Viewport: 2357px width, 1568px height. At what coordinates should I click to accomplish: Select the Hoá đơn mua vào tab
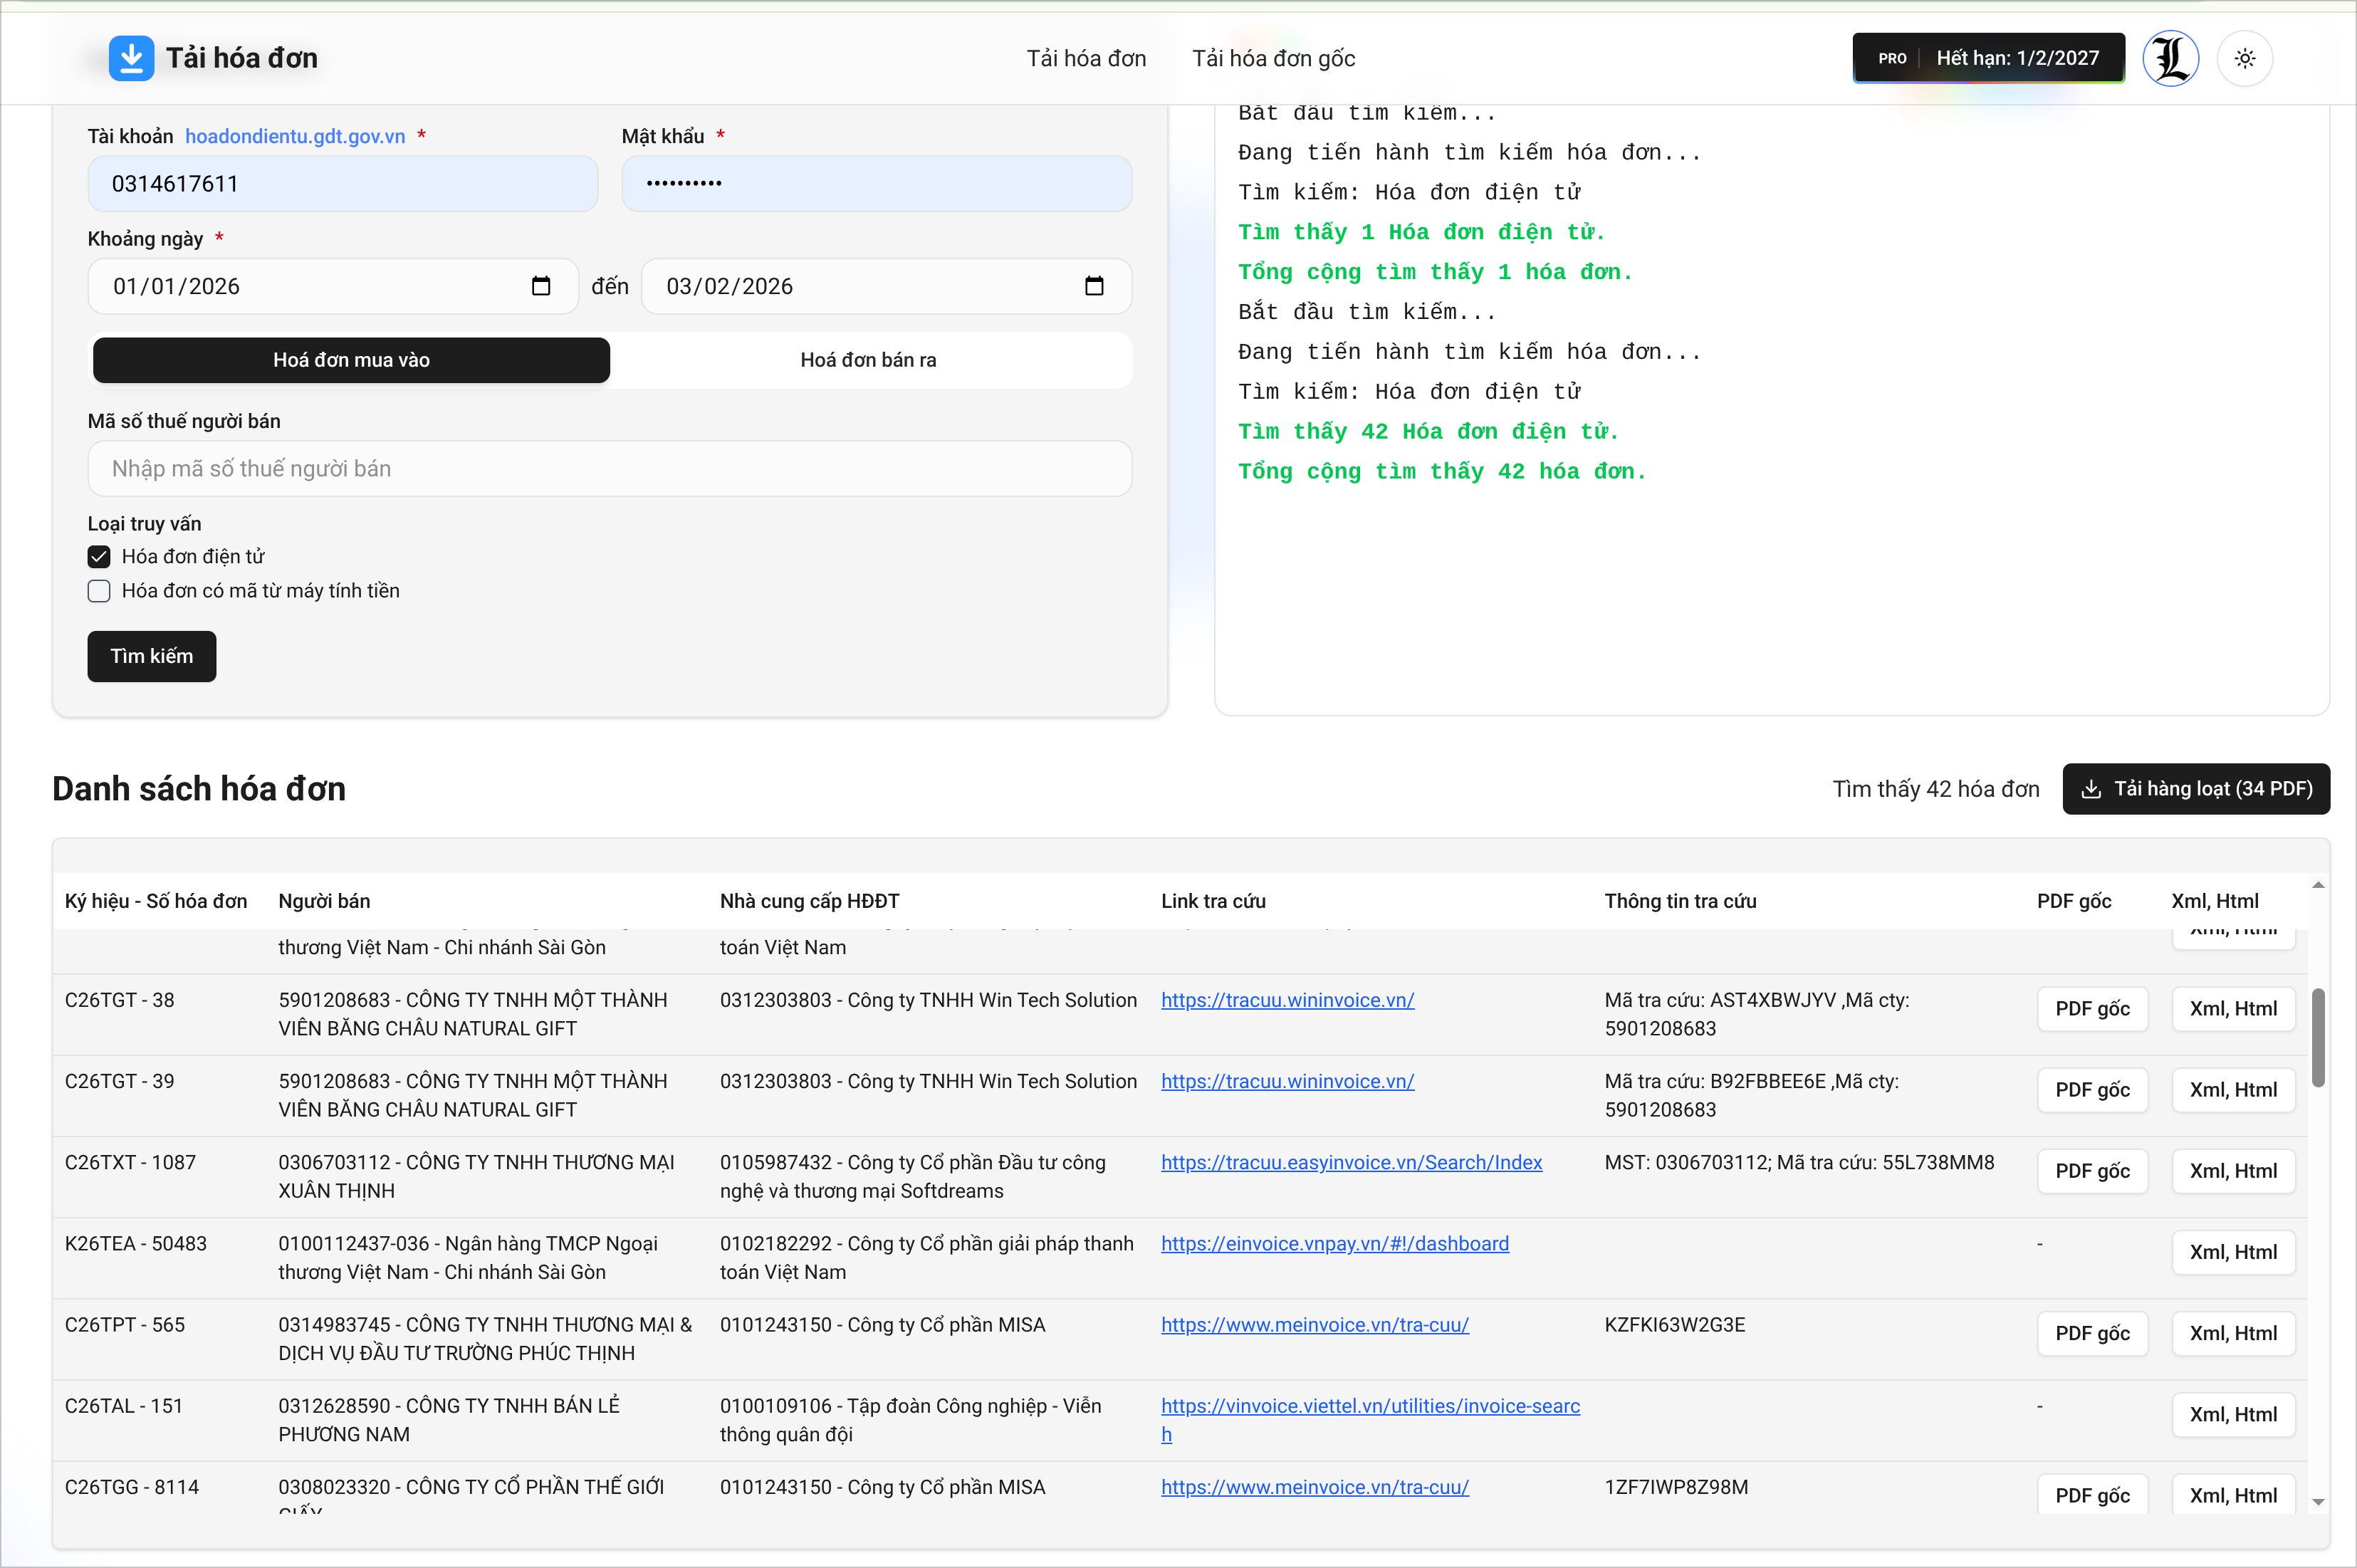pyautogui.click(x=351, y=360)
